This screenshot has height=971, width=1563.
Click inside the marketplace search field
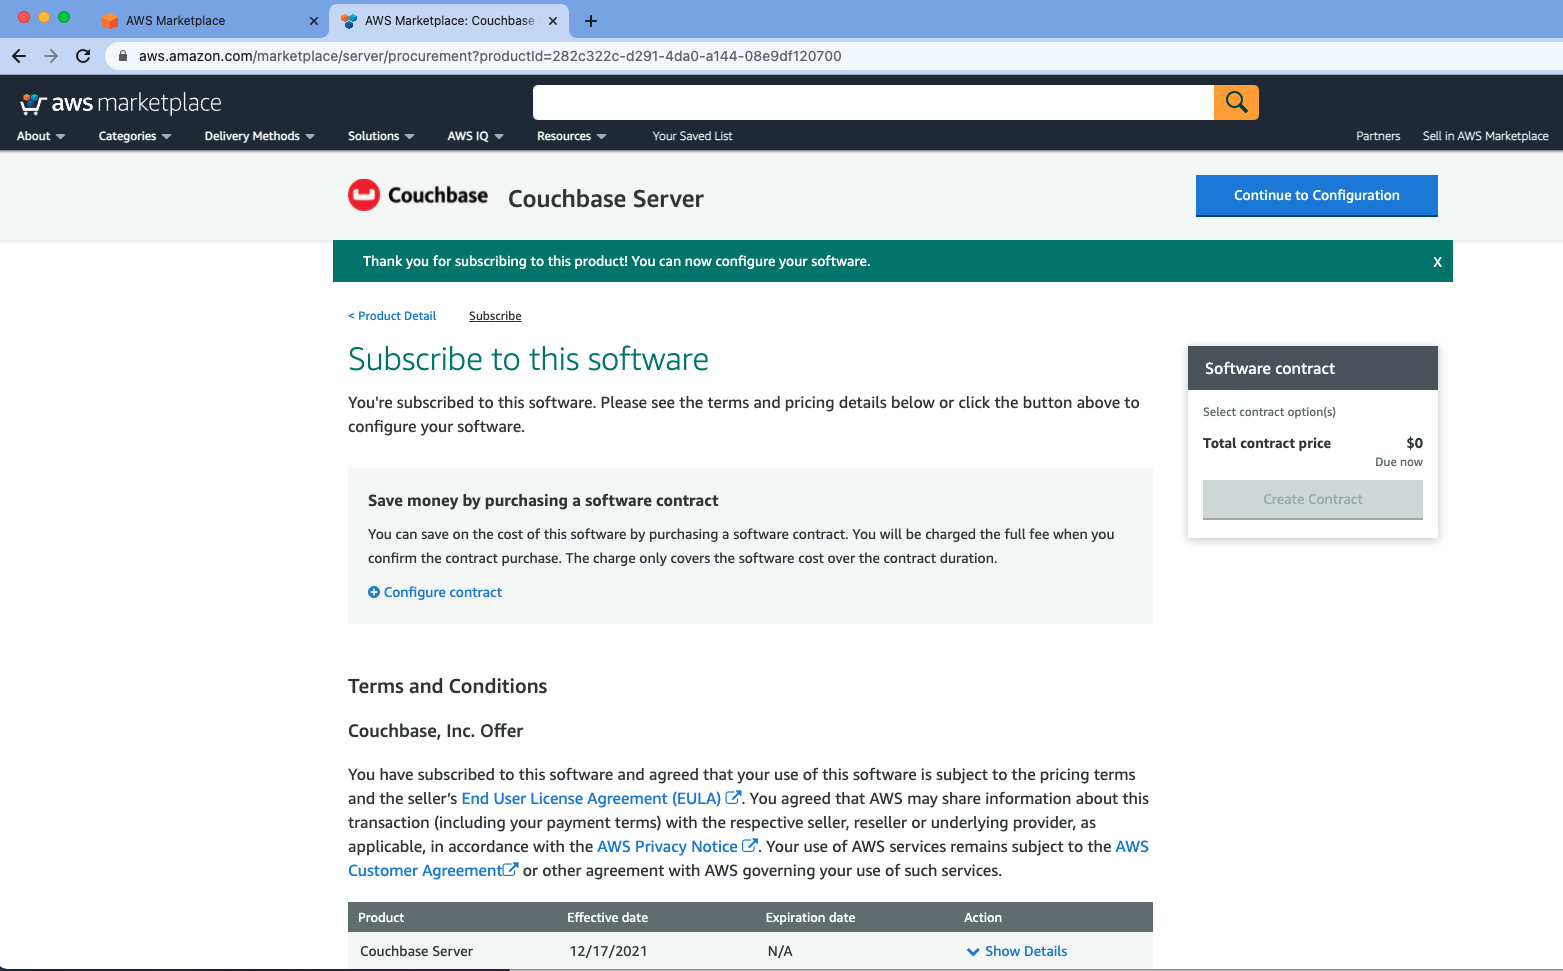tap(870, 101)
